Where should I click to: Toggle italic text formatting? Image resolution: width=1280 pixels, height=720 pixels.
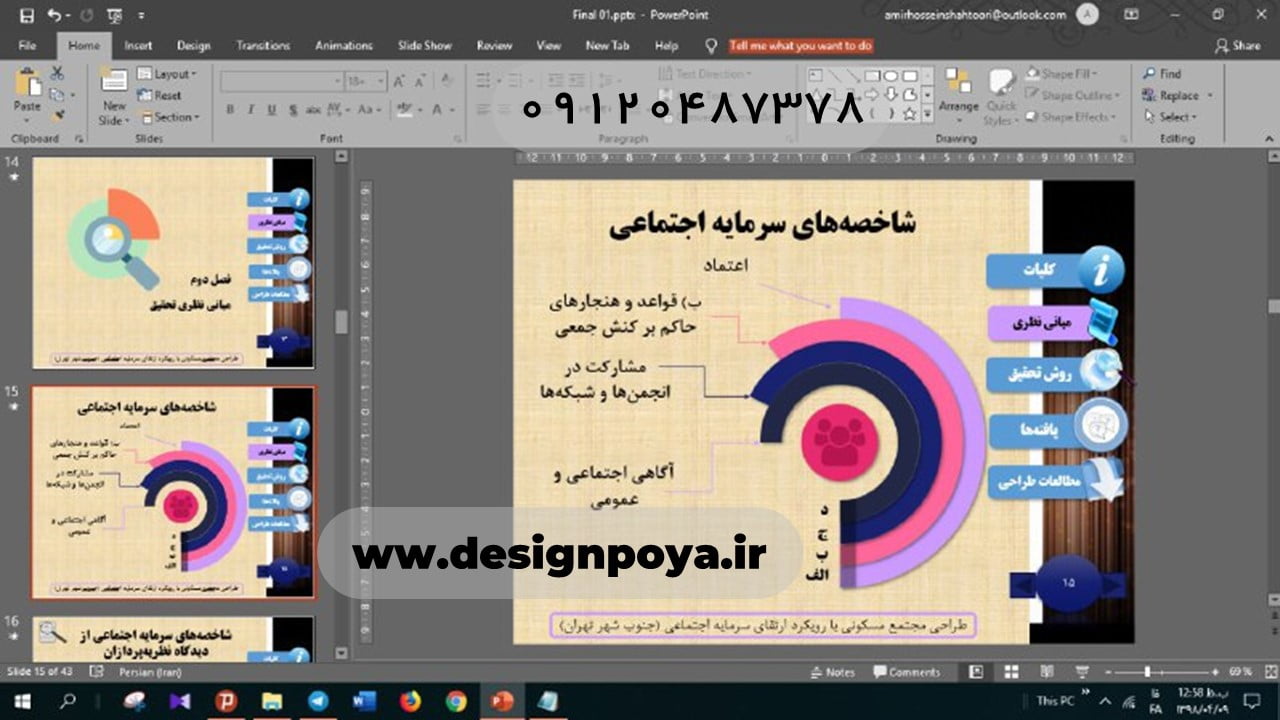tap(248, 110)
